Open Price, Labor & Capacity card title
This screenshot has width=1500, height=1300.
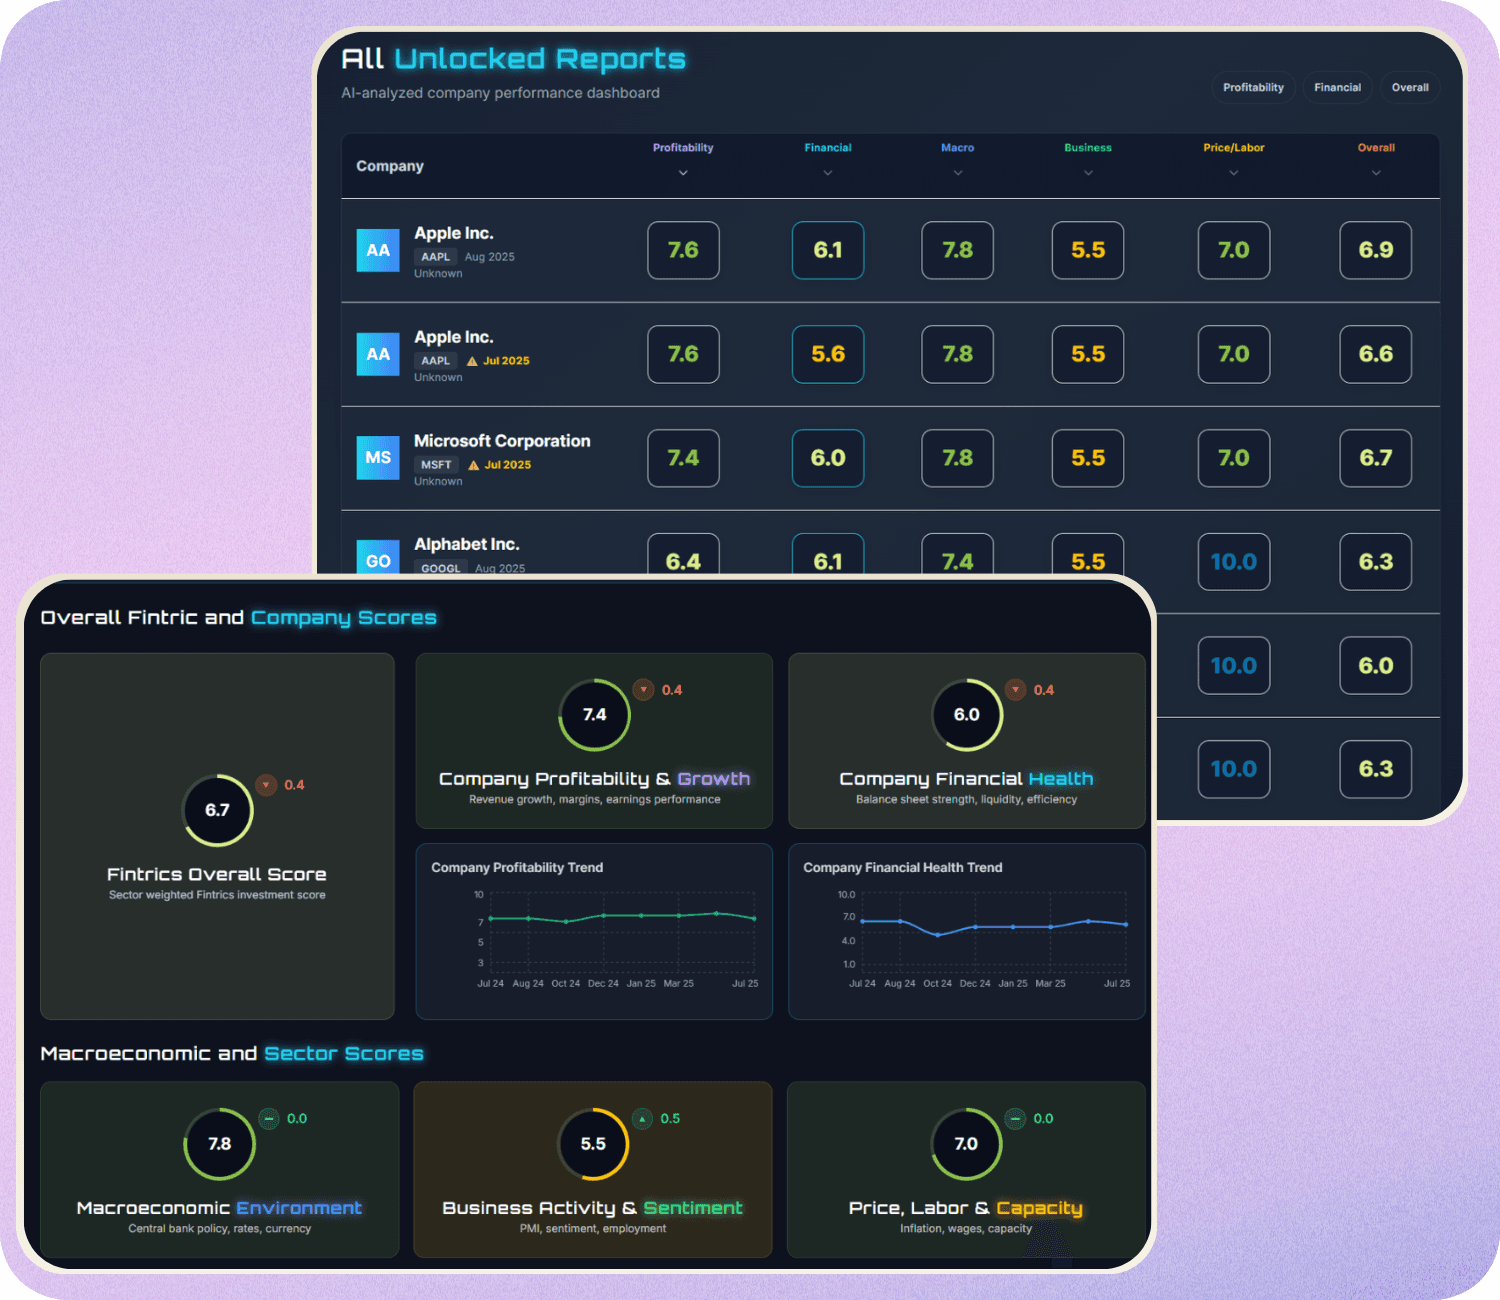click(965, 1208)
